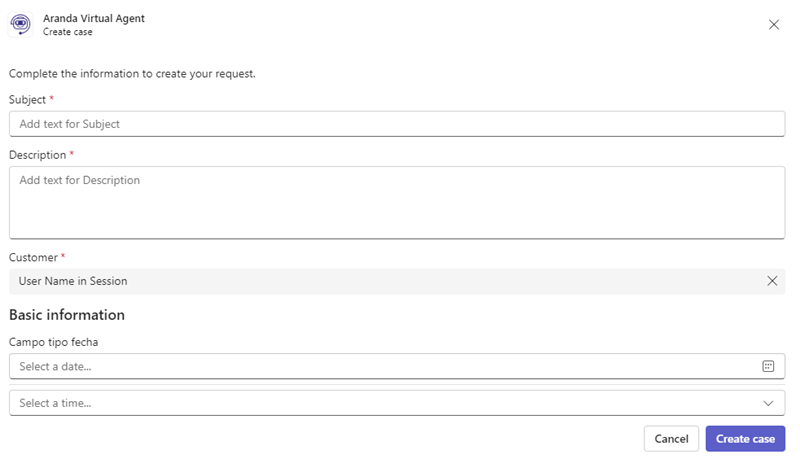This screenshot has width=800, height=467.
Task: Click the Subject field label
Action: [x=28, y=100]
